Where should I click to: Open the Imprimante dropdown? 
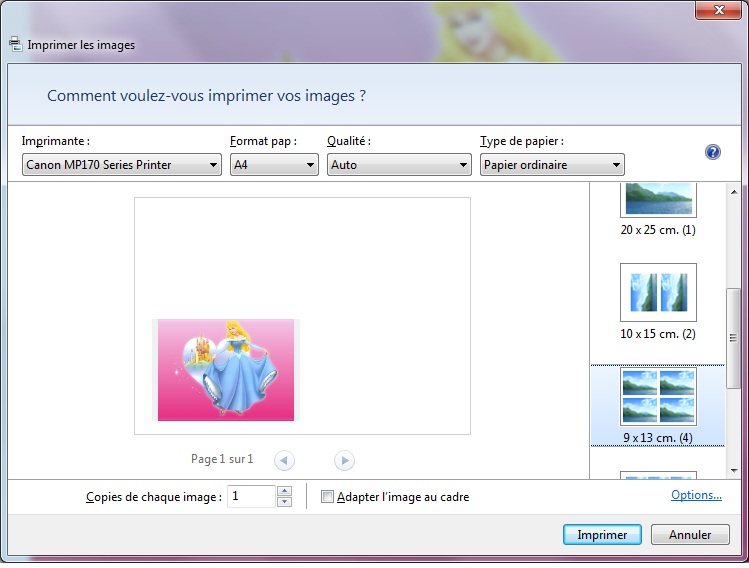coord(122,165)
